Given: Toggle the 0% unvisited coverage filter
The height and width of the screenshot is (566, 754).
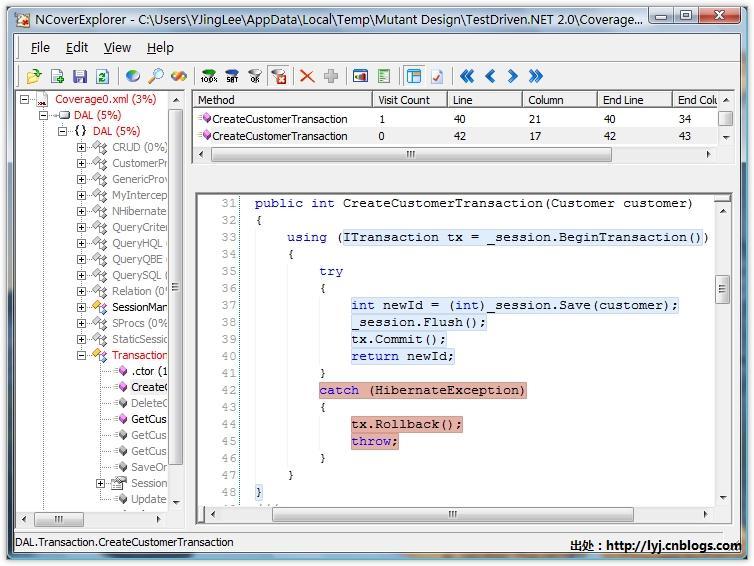Looking at the screenshot, I should [255, 76].
